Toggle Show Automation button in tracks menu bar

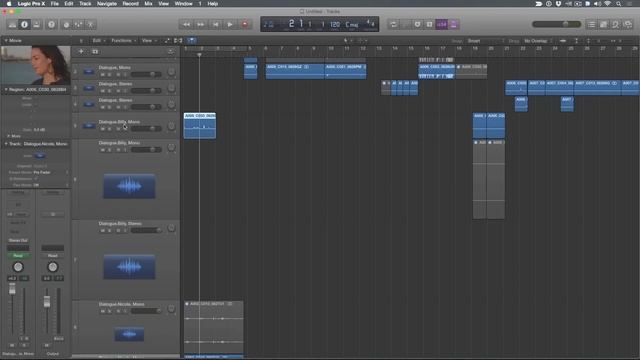167,40
